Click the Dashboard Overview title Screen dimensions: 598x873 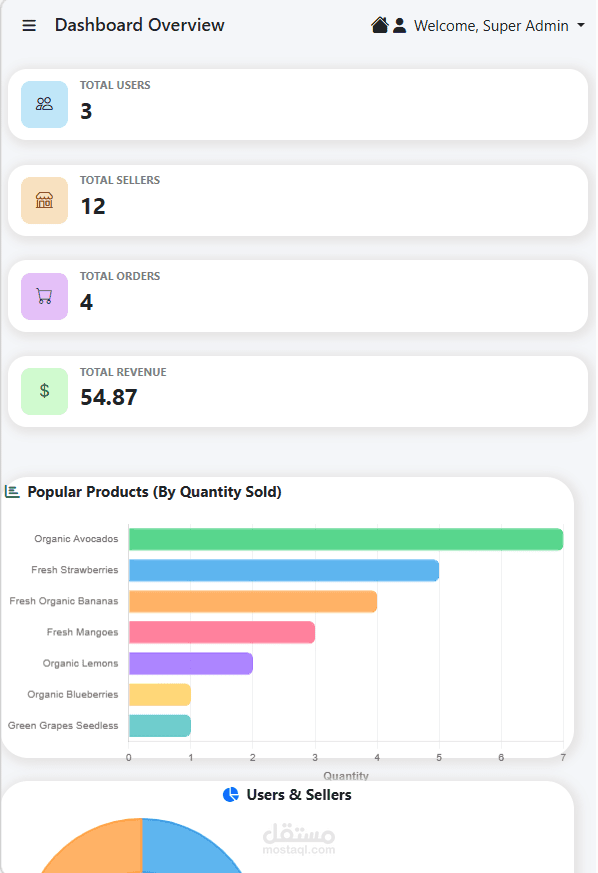(139, 25)
